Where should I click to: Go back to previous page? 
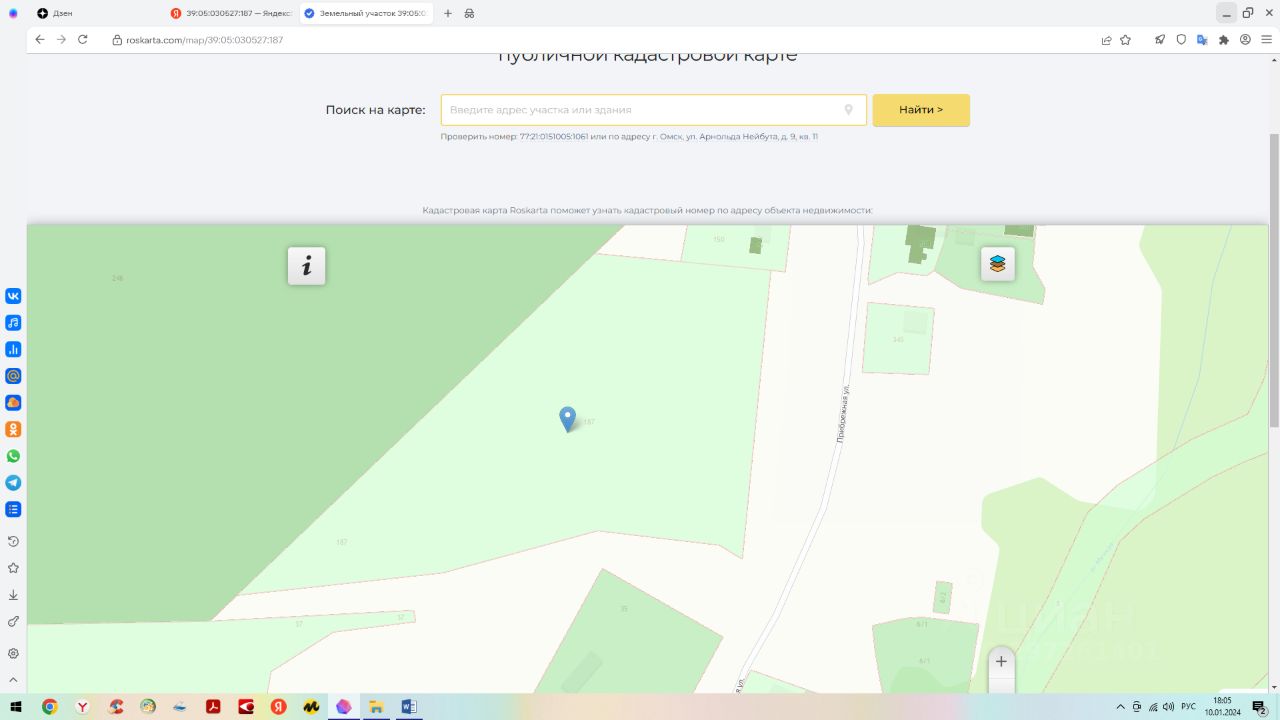[x=39, y=40]
